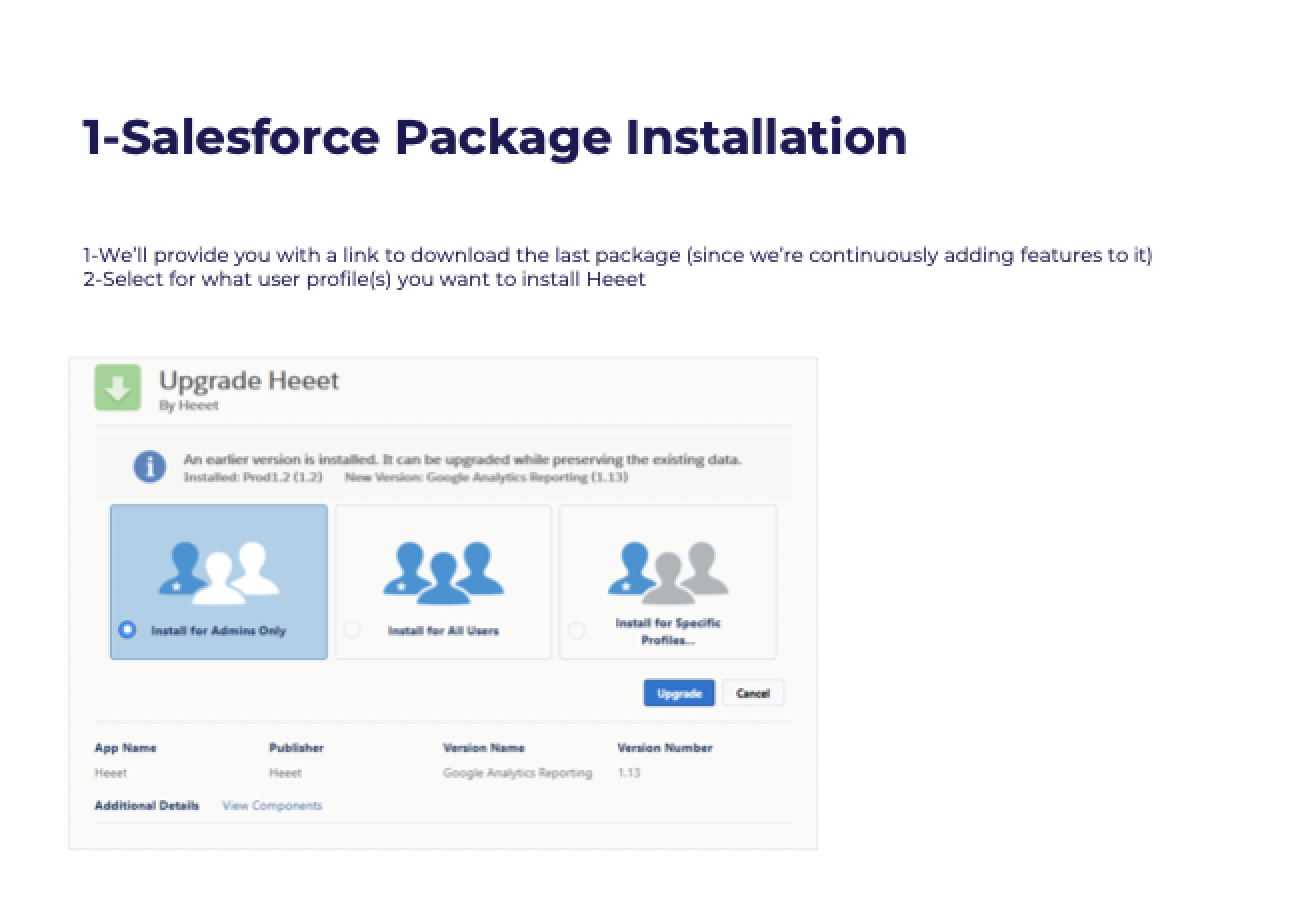Click the App Name column header
Image resolution: width=1296 pixels, height=922 pixels.
tap(125, 748)
